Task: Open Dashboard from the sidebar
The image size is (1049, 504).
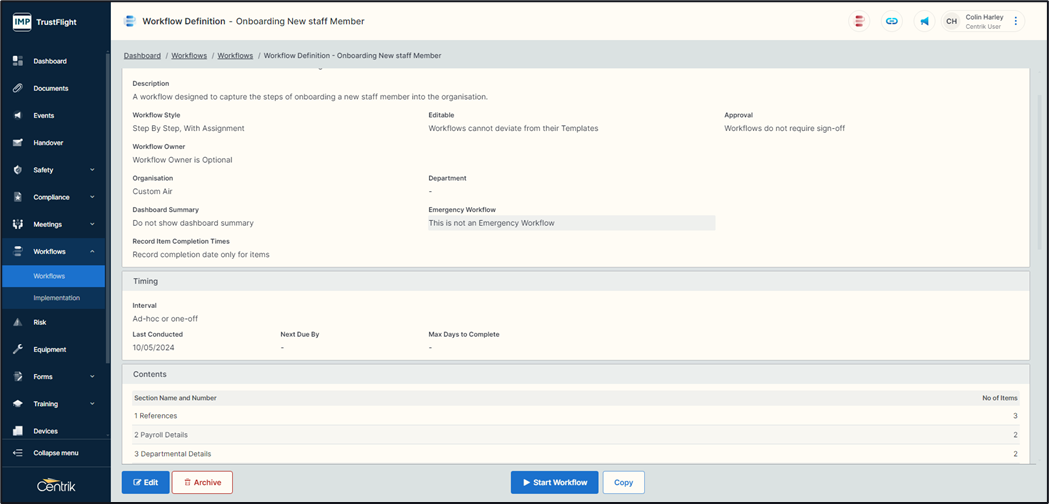Action: [x=50, y=61]
